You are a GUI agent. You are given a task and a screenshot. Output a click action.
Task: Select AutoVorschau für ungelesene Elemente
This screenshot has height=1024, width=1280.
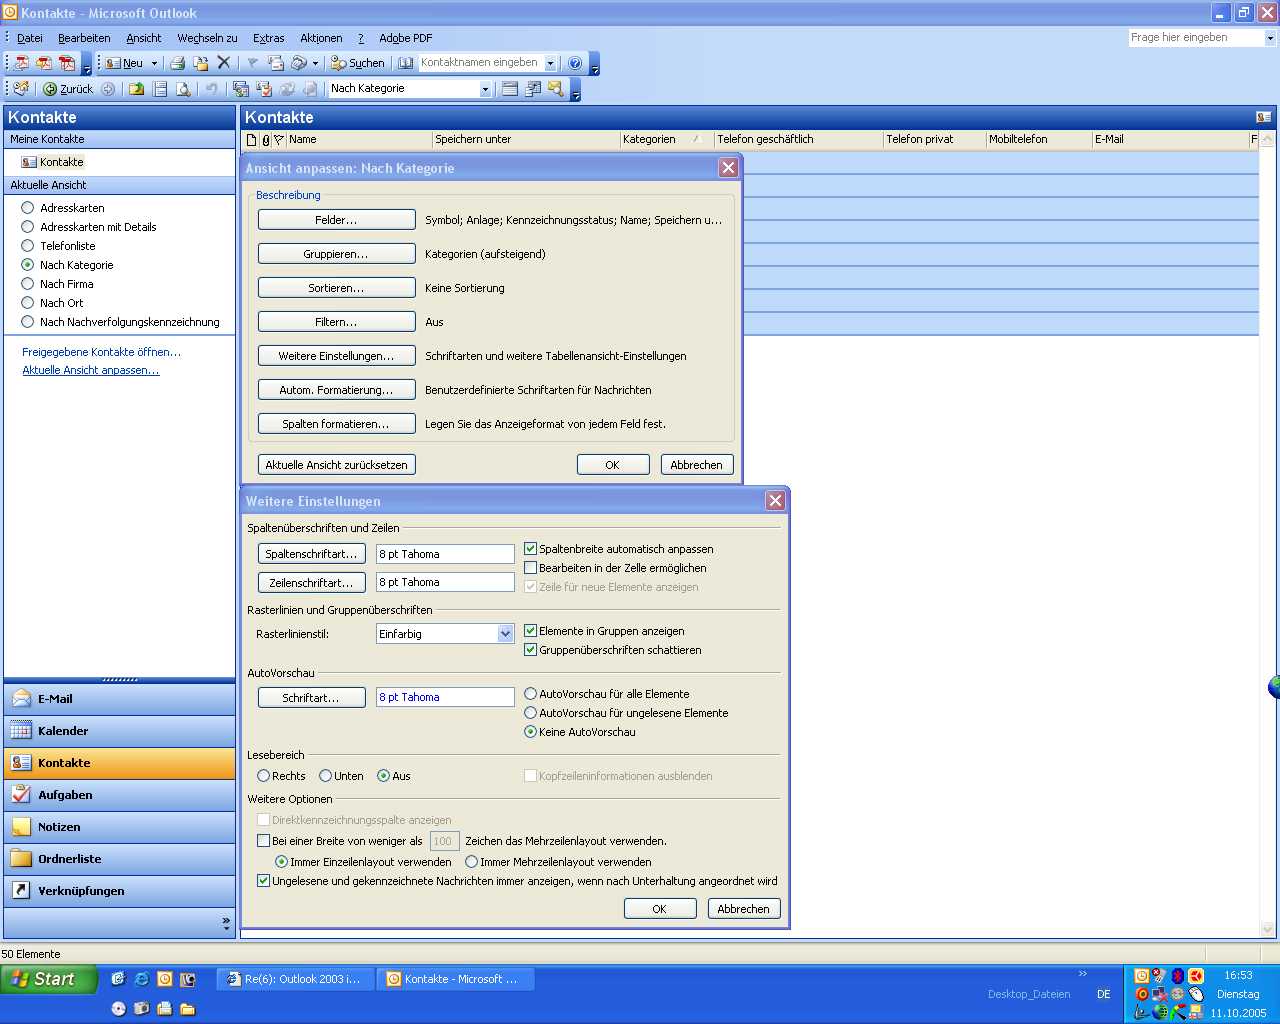coord(531,713)
